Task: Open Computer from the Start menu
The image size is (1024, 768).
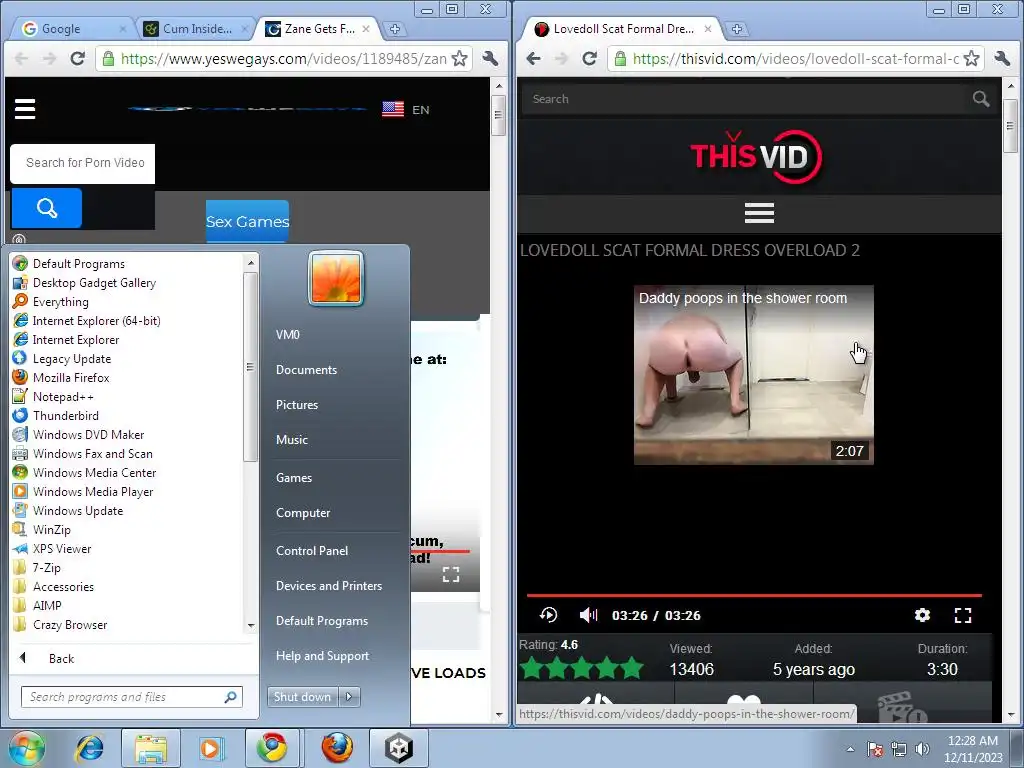Action: coord(303,513)
